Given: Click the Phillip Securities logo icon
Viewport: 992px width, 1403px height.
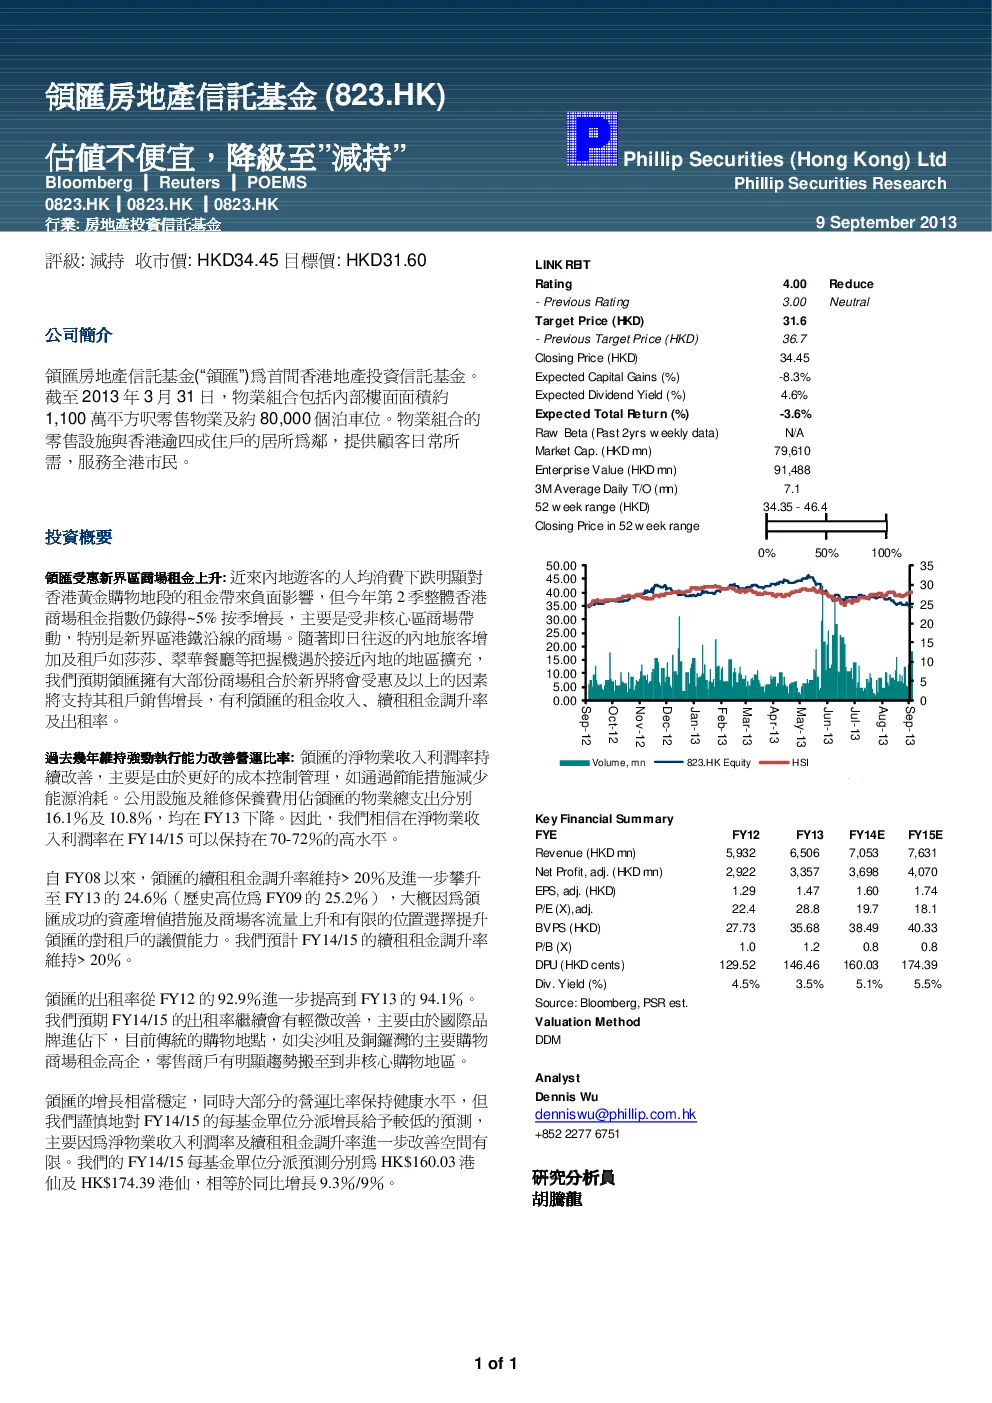Looking at the screenshot, I should 592,139.
